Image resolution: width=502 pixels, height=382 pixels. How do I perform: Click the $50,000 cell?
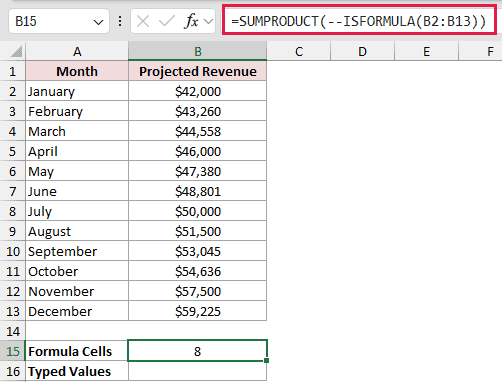tap(198, 211)
